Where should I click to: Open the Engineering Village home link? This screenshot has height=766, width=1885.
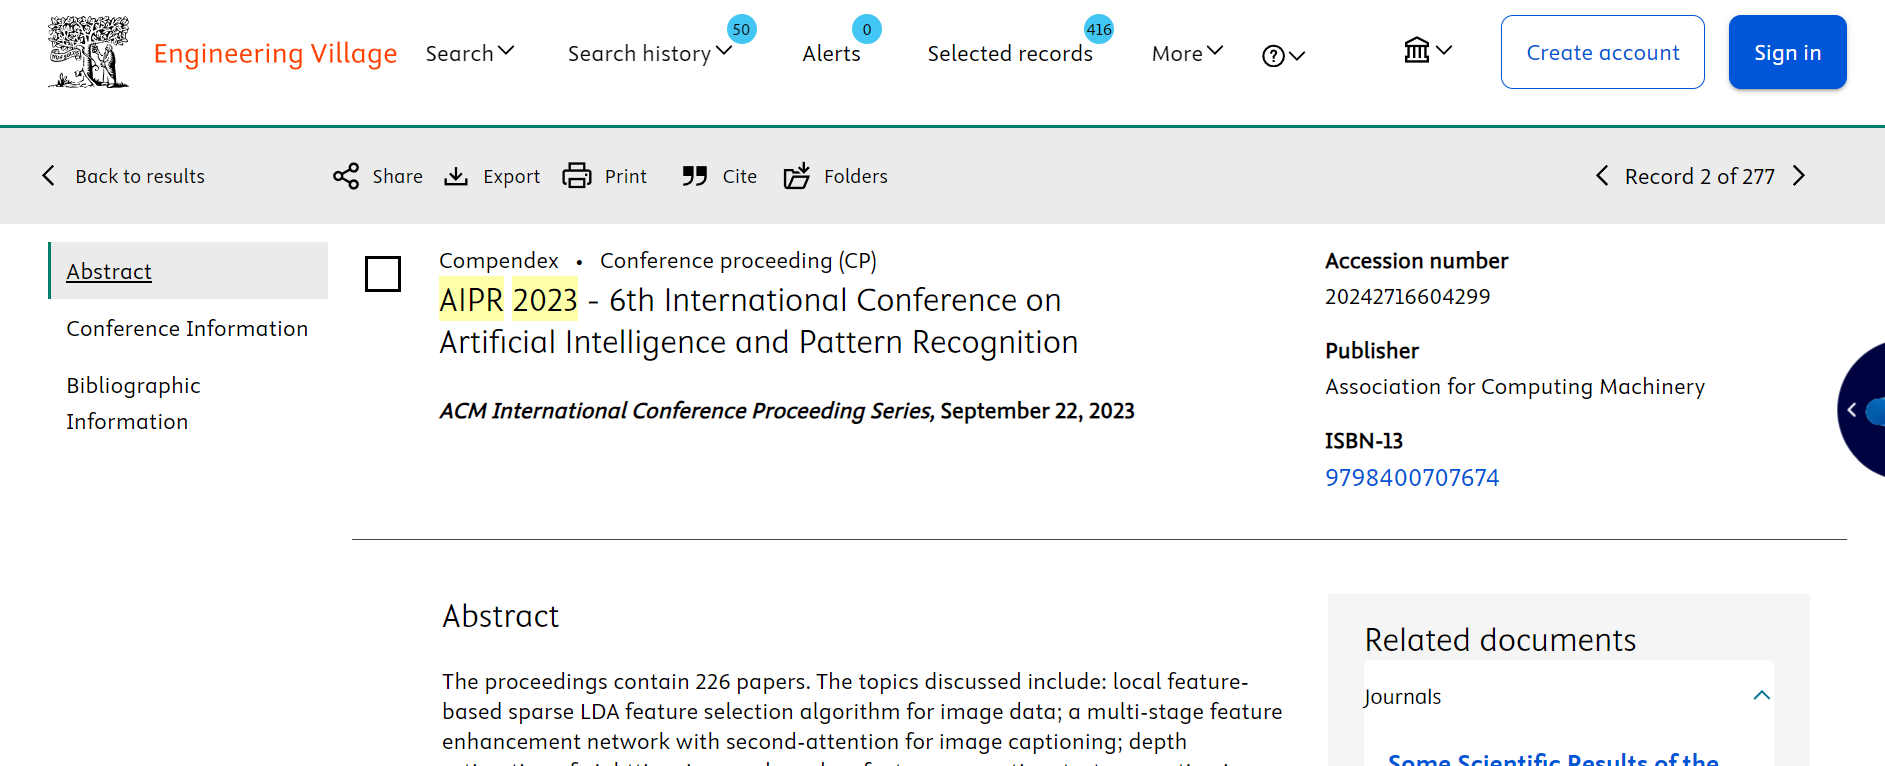tap(275, 53)
